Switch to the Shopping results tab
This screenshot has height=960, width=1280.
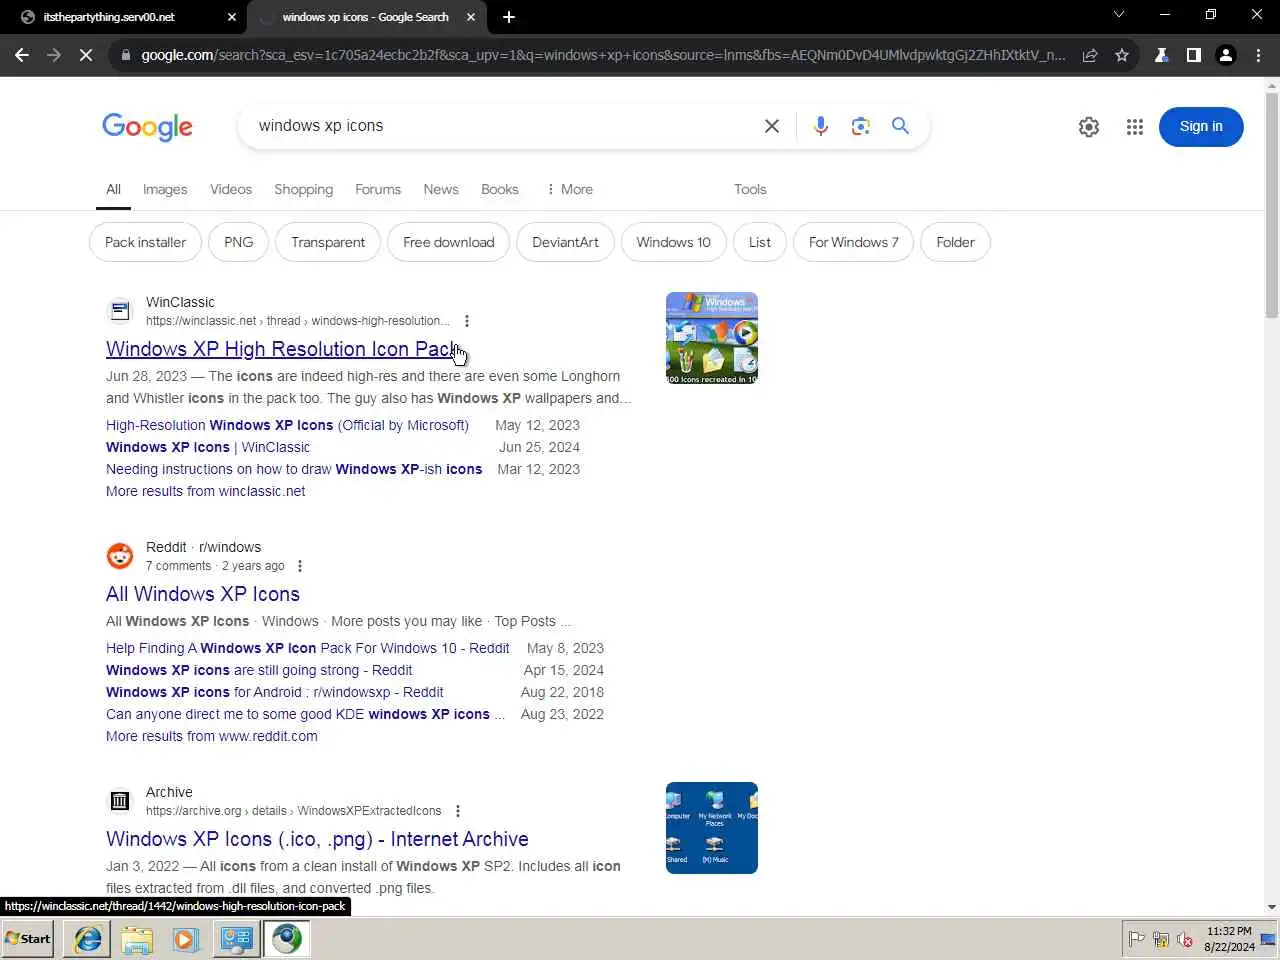coord(303,189)
